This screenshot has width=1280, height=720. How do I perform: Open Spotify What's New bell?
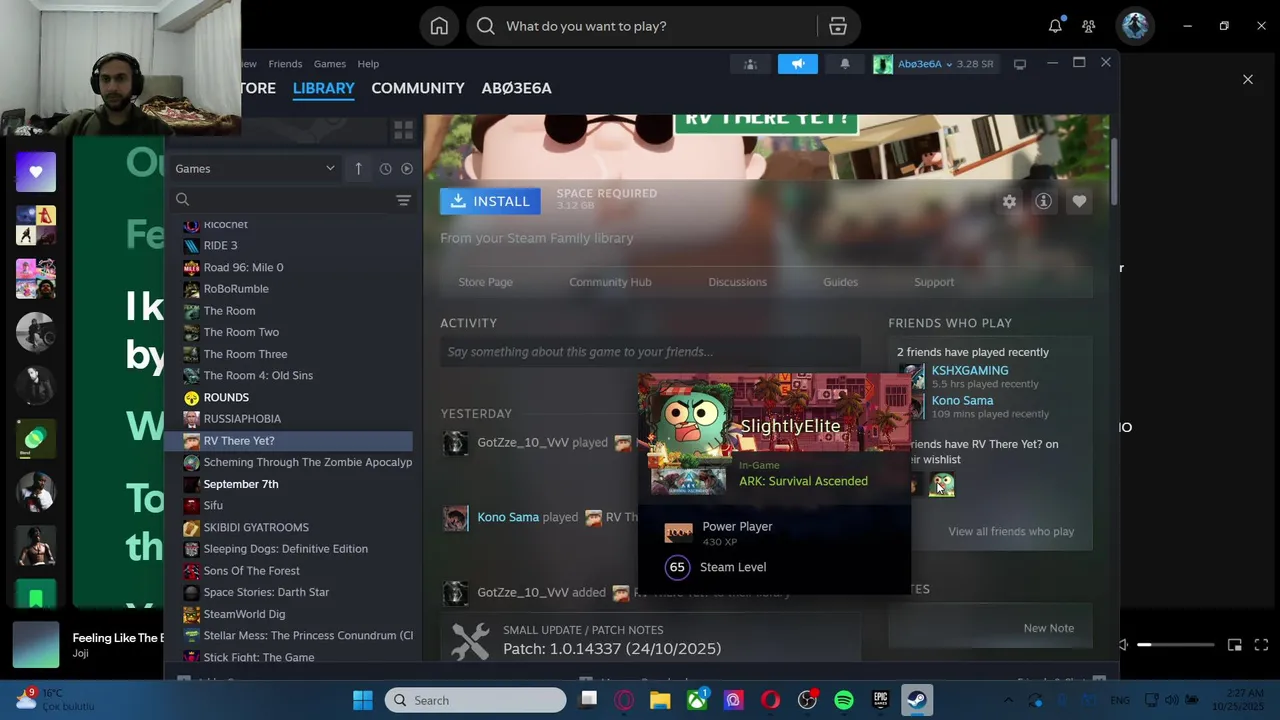1055,26
